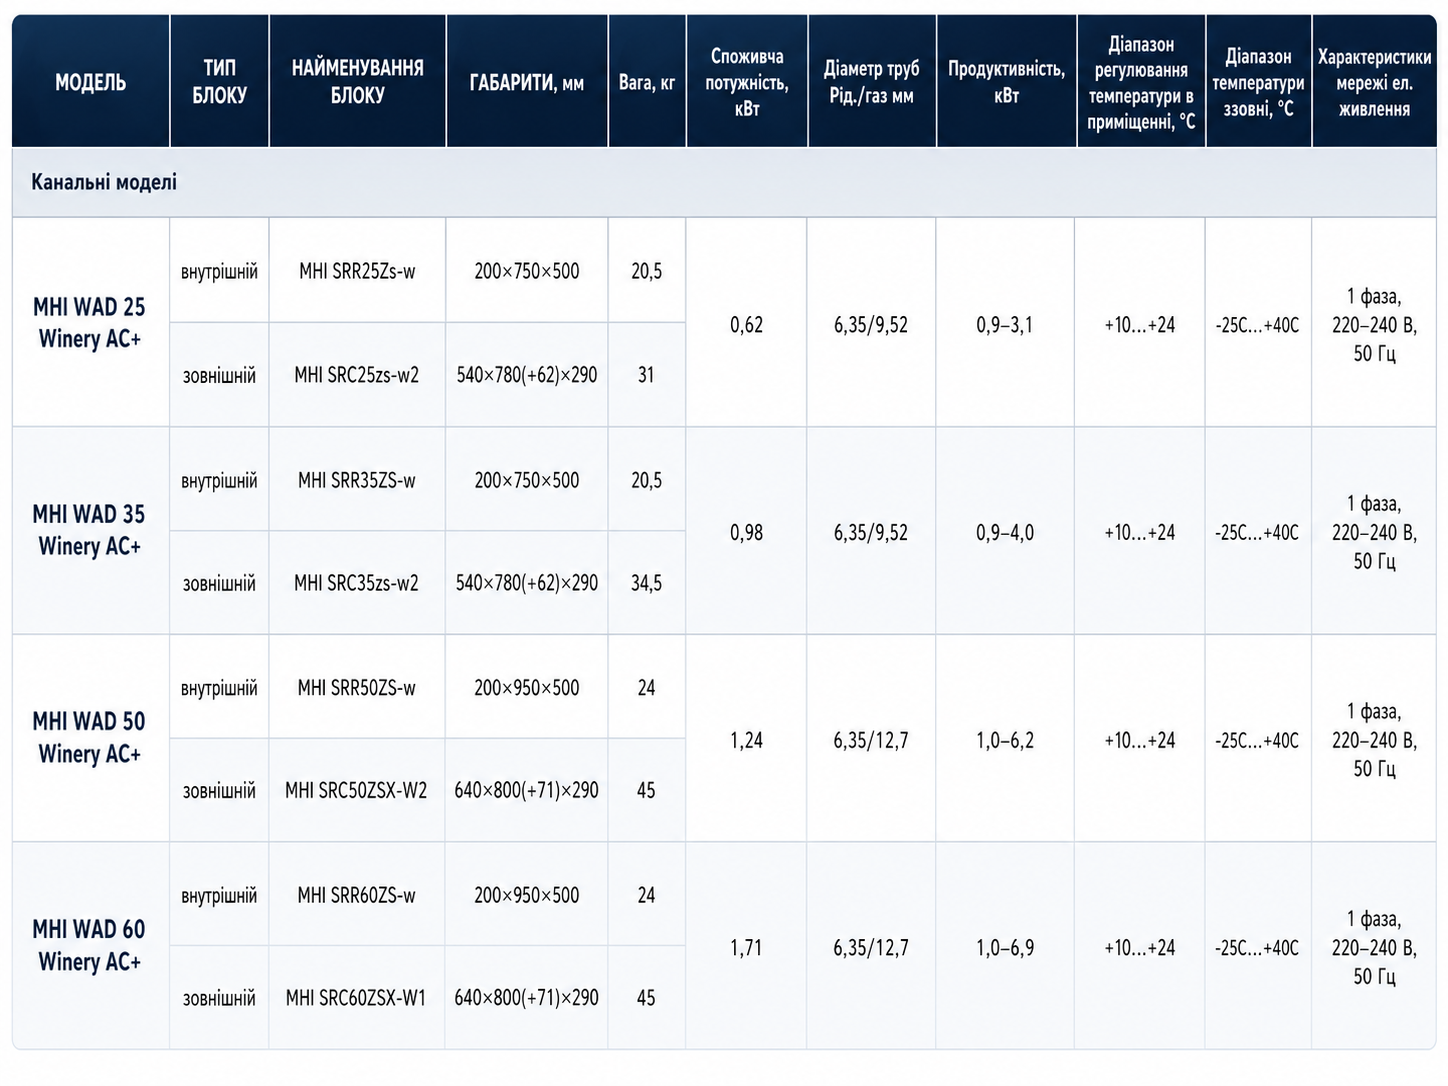Click the "24" weight in the SRR50ZS-w row

647,688
